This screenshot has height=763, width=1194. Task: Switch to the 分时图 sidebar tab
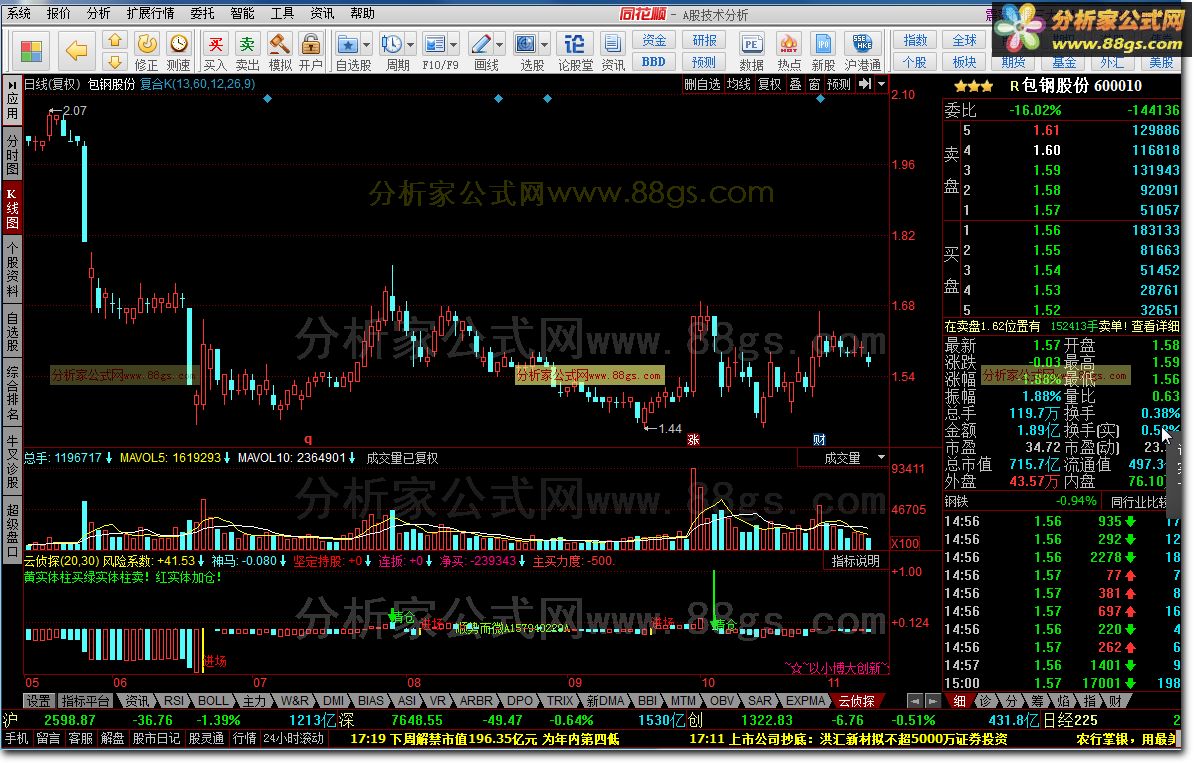tap(12, 155)
